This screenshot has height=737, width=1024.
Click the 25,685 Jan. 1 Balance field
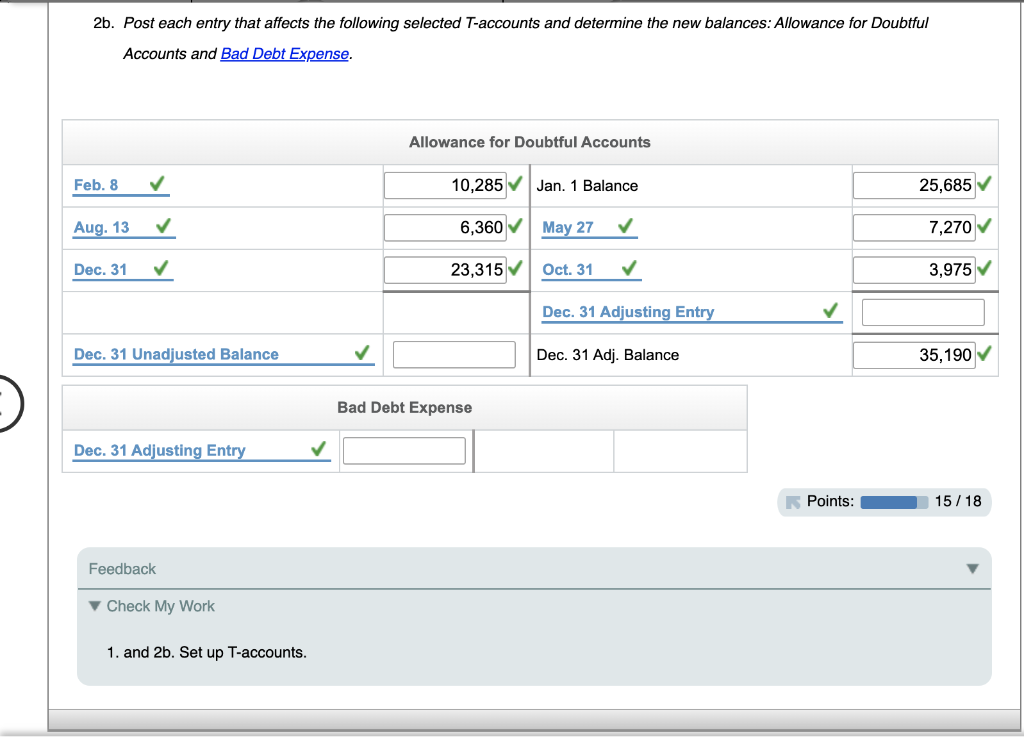tap(914, 185)
